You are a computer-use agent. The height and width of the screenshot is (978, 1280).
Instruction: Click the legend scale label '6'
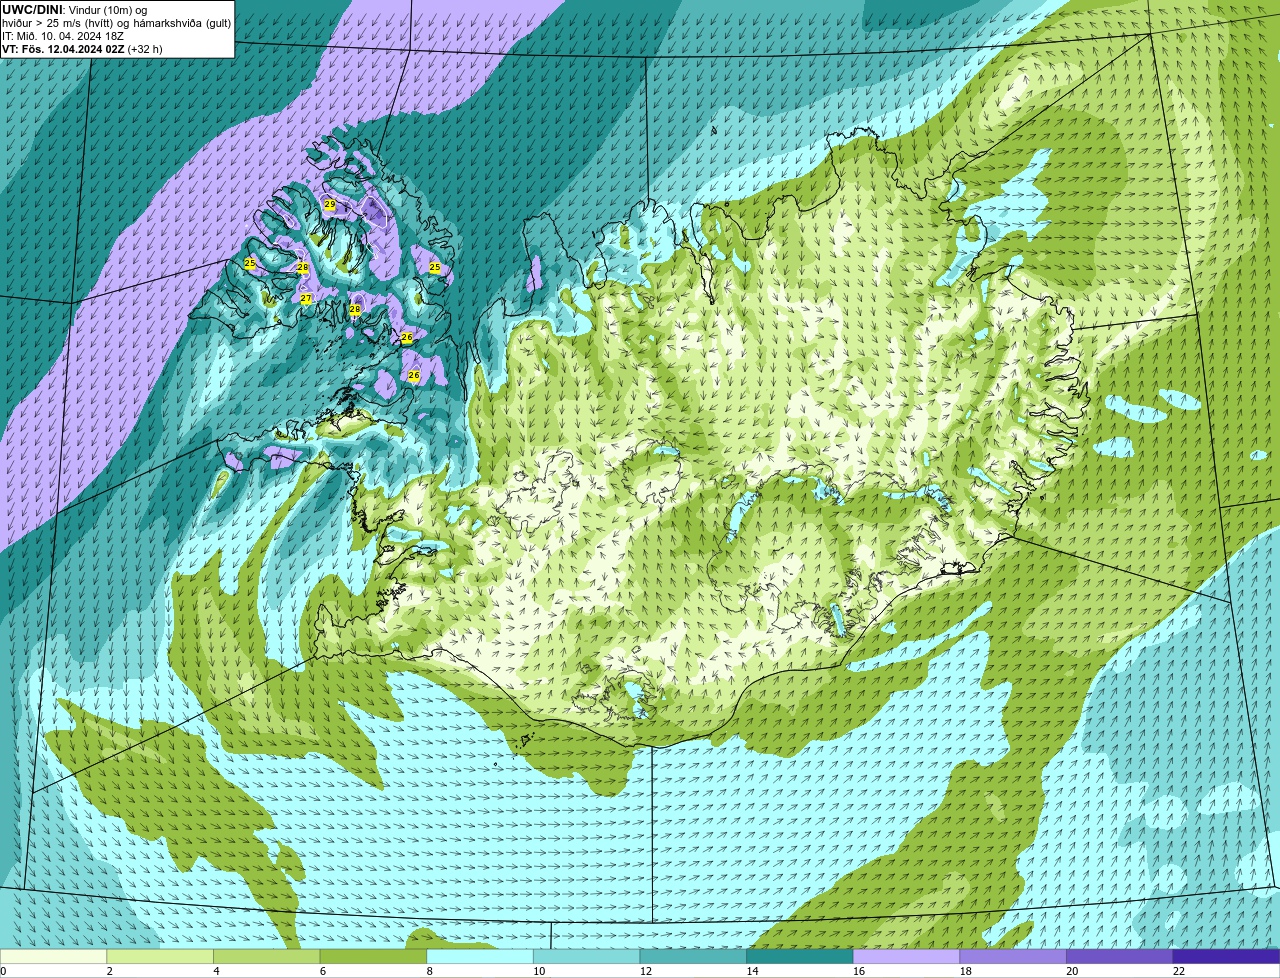pyautogui.click(x=323, y=971)
